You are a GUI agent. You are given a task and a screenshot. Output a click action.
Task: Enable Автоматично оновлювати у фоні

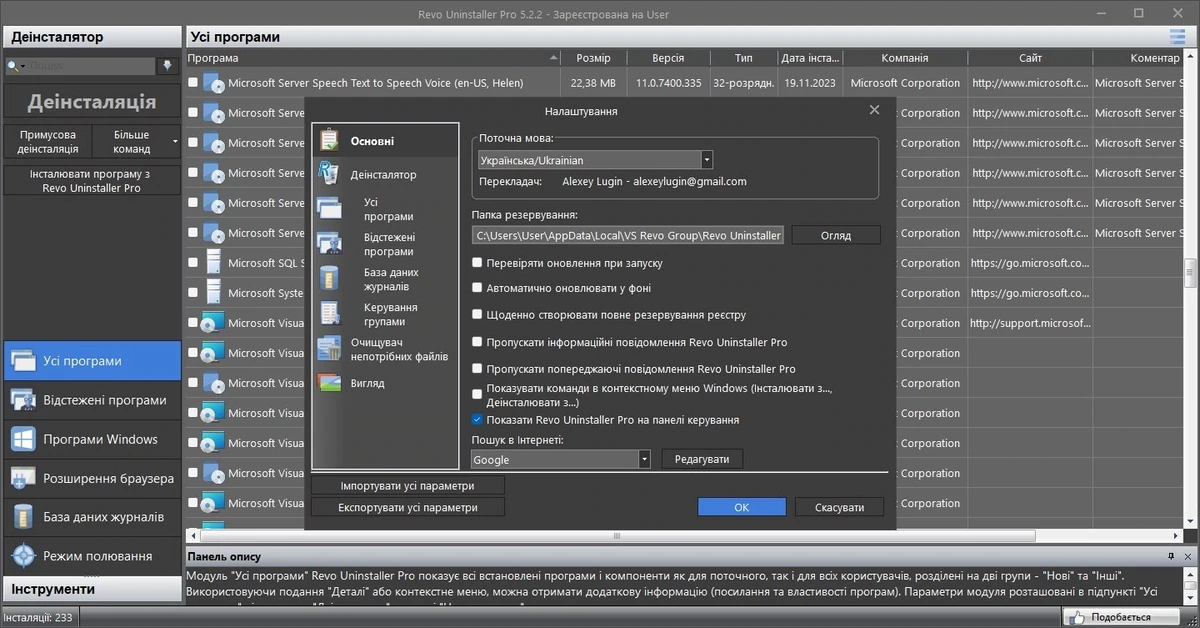click(x=478, y=288)
